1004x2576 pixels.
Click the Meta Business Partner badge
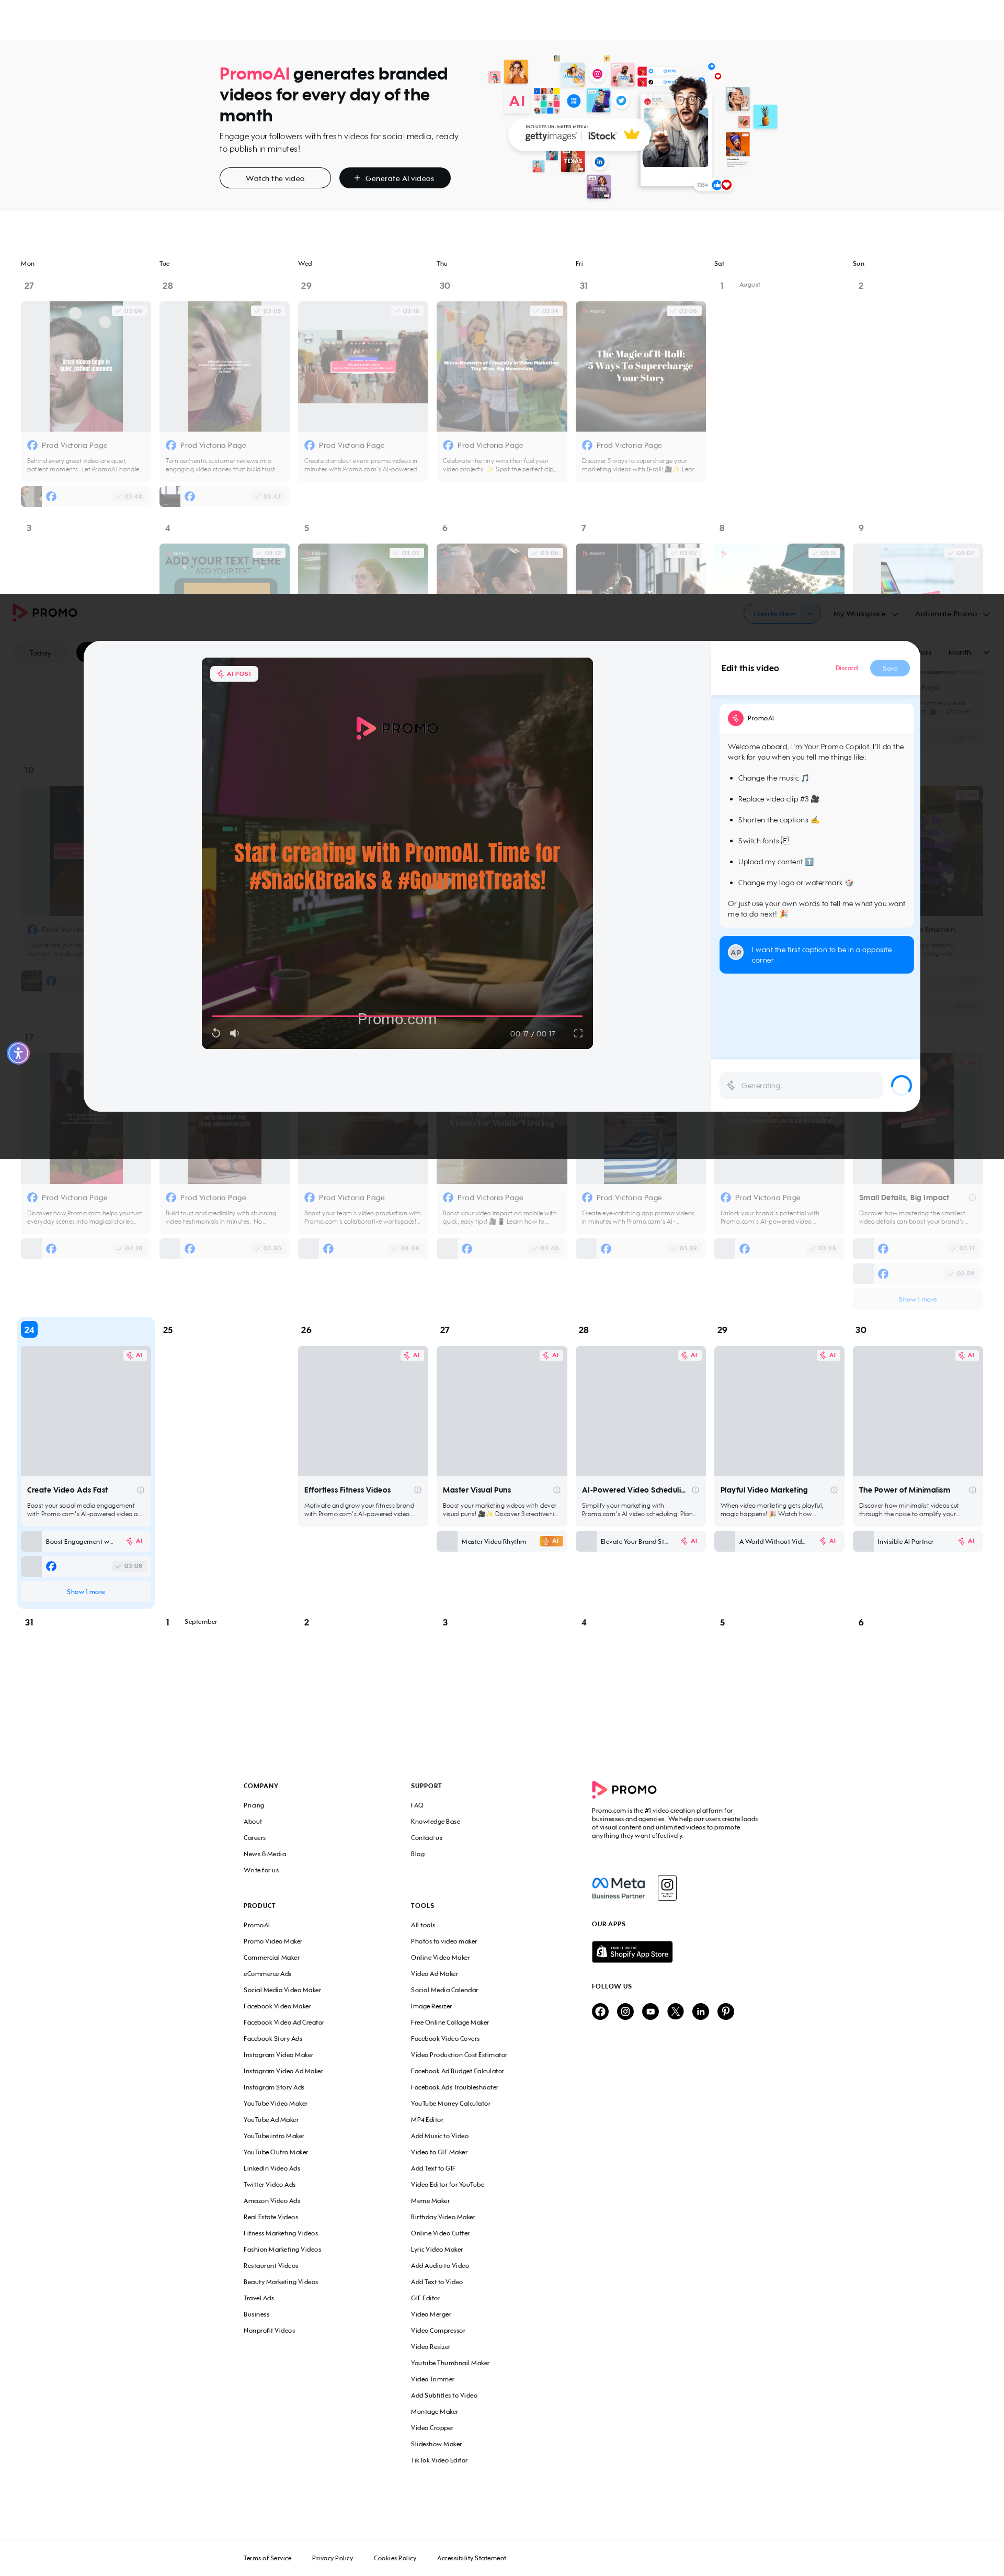619,1887
